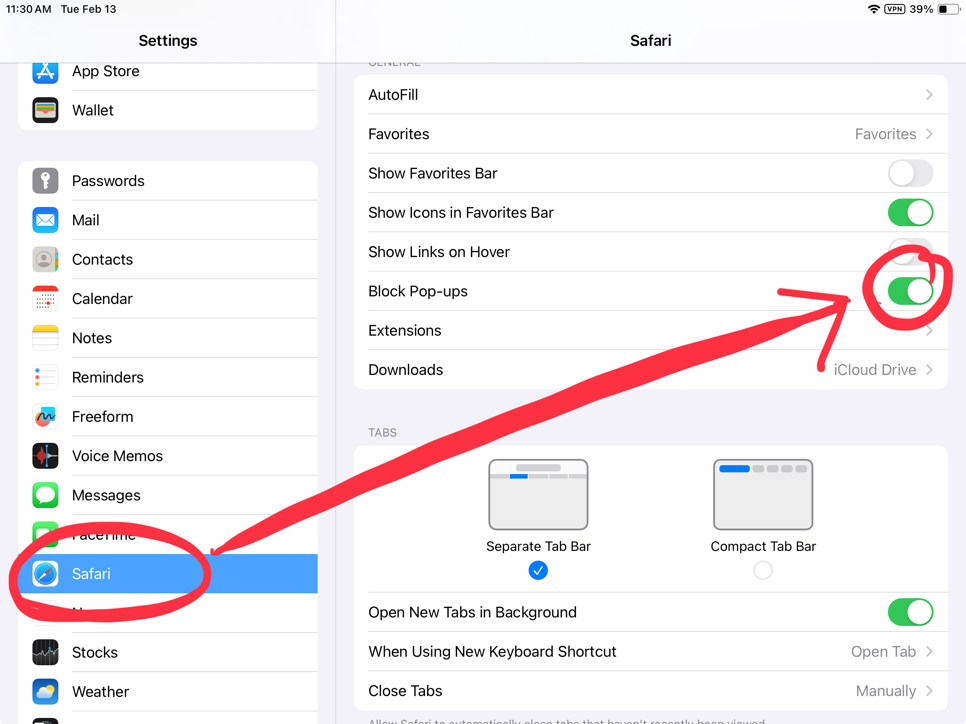This screenshot has width=966, height=724.
Task: Tap the 'Notes' label in sidebar
Action: 92,338
